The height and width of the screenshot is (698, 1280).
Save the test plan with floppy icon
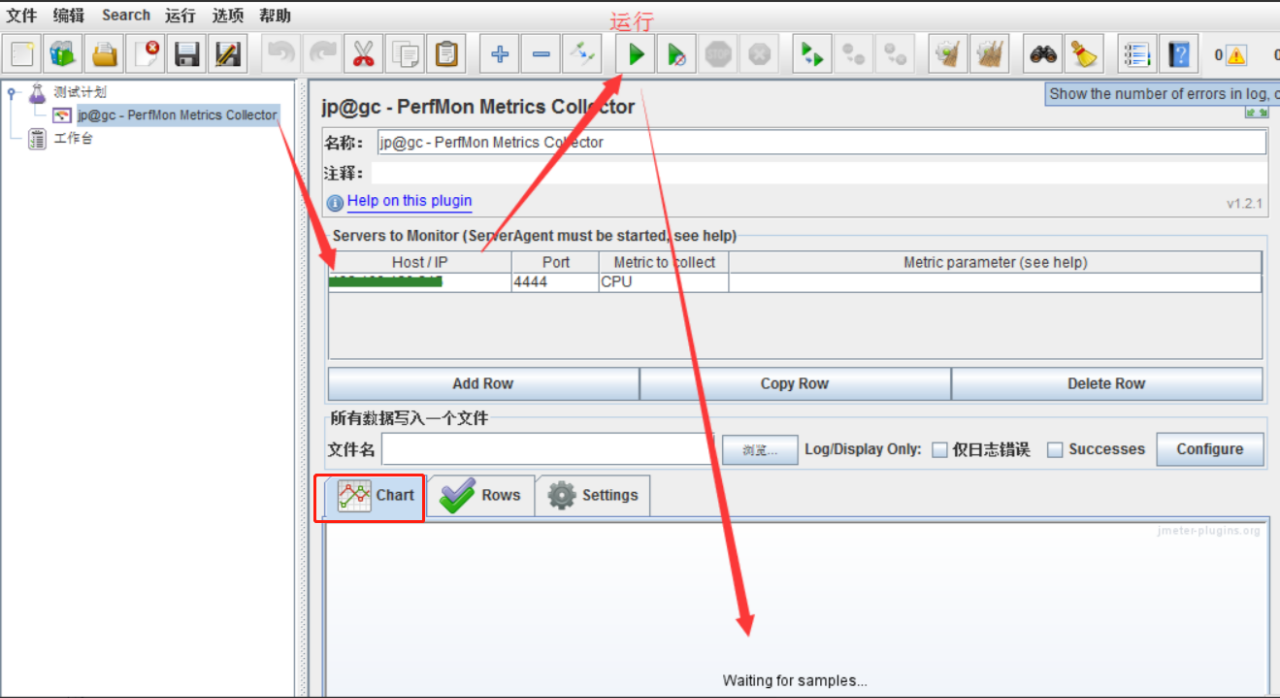187,54
